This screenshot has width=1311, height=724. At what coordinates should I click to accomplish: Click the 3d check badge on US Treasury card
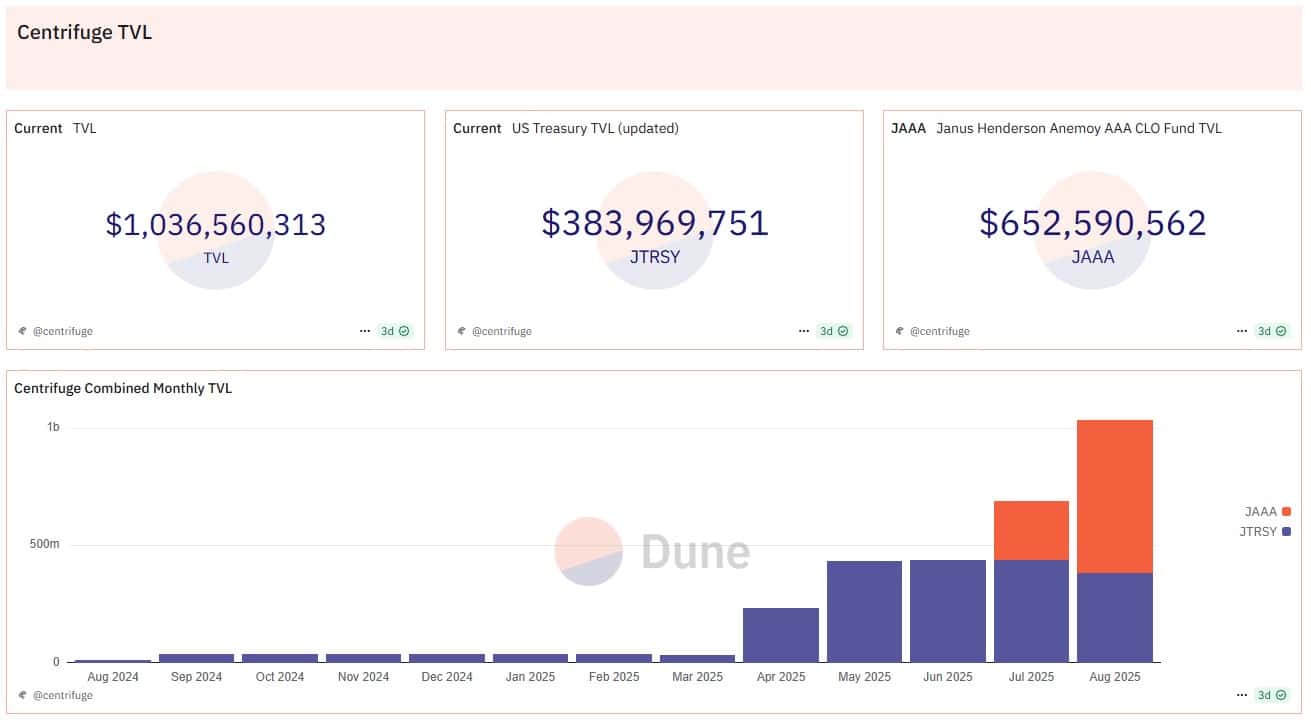tap(834, 331)
